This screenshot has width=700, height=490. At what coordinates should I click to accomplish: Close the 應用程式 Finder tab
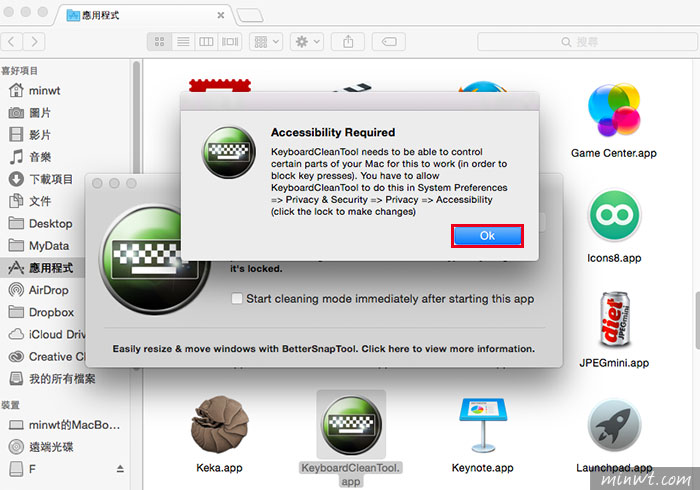[221, 15]
